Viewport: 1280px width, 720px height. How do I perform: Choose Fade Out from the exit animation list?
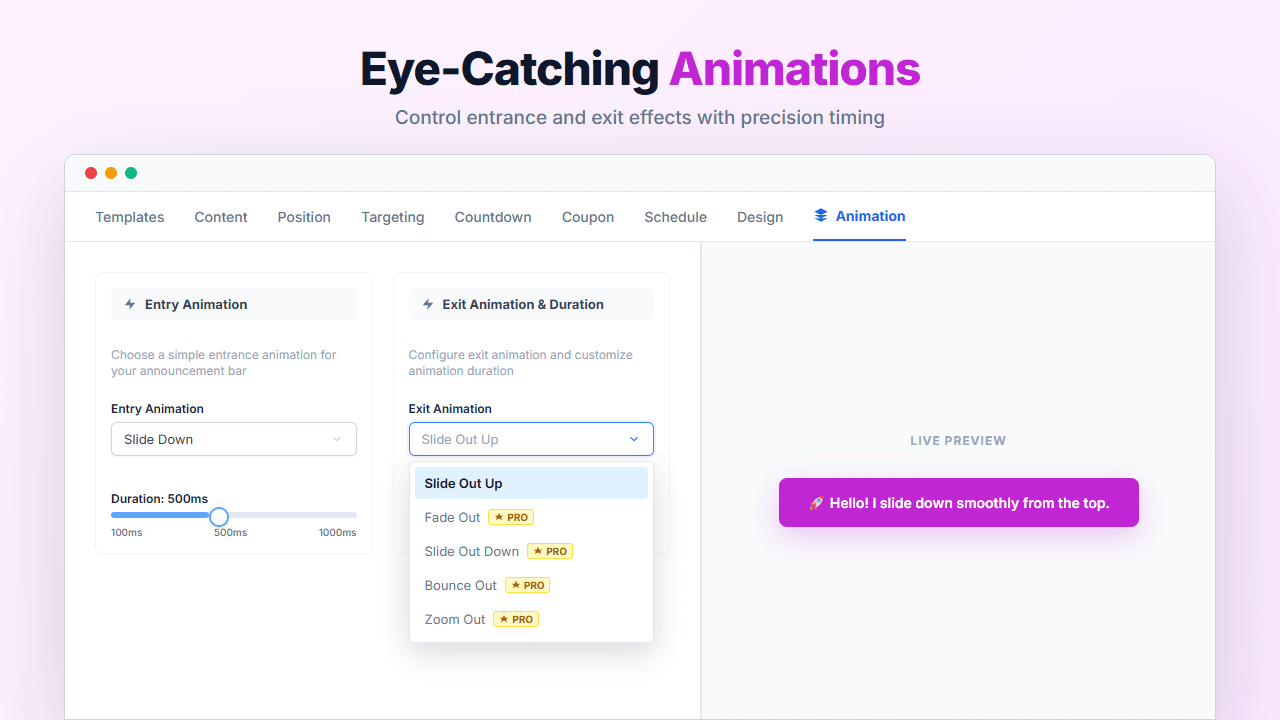452,517
